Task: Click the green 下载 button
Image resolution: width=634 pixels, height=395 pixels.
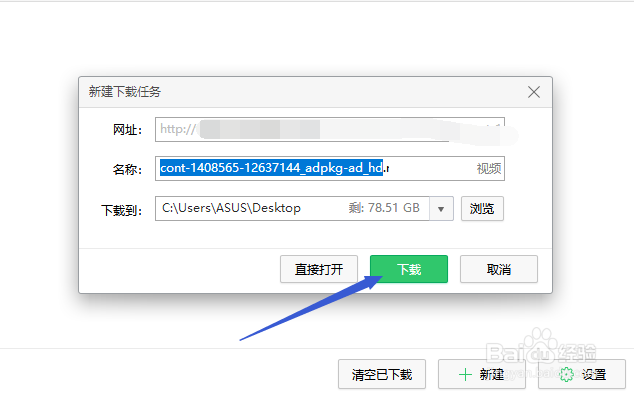Action: pyautogui.click(x=409, y=269)
